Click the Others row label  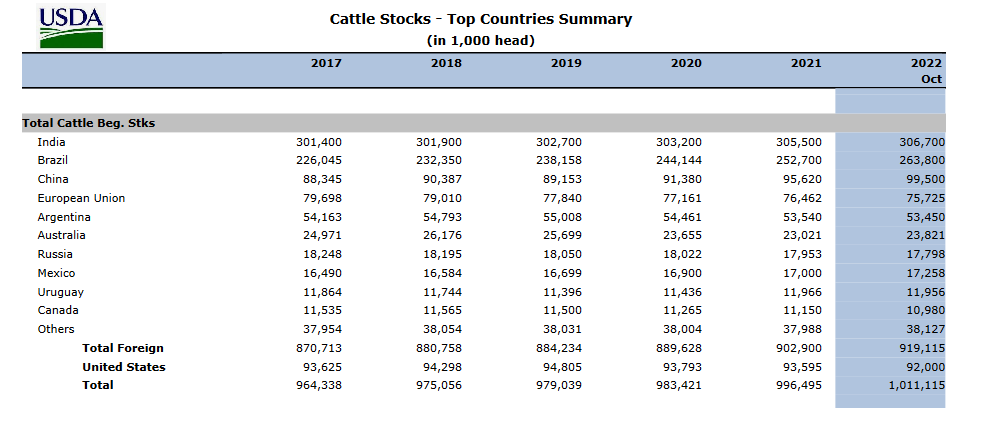[x=56, y=329]
